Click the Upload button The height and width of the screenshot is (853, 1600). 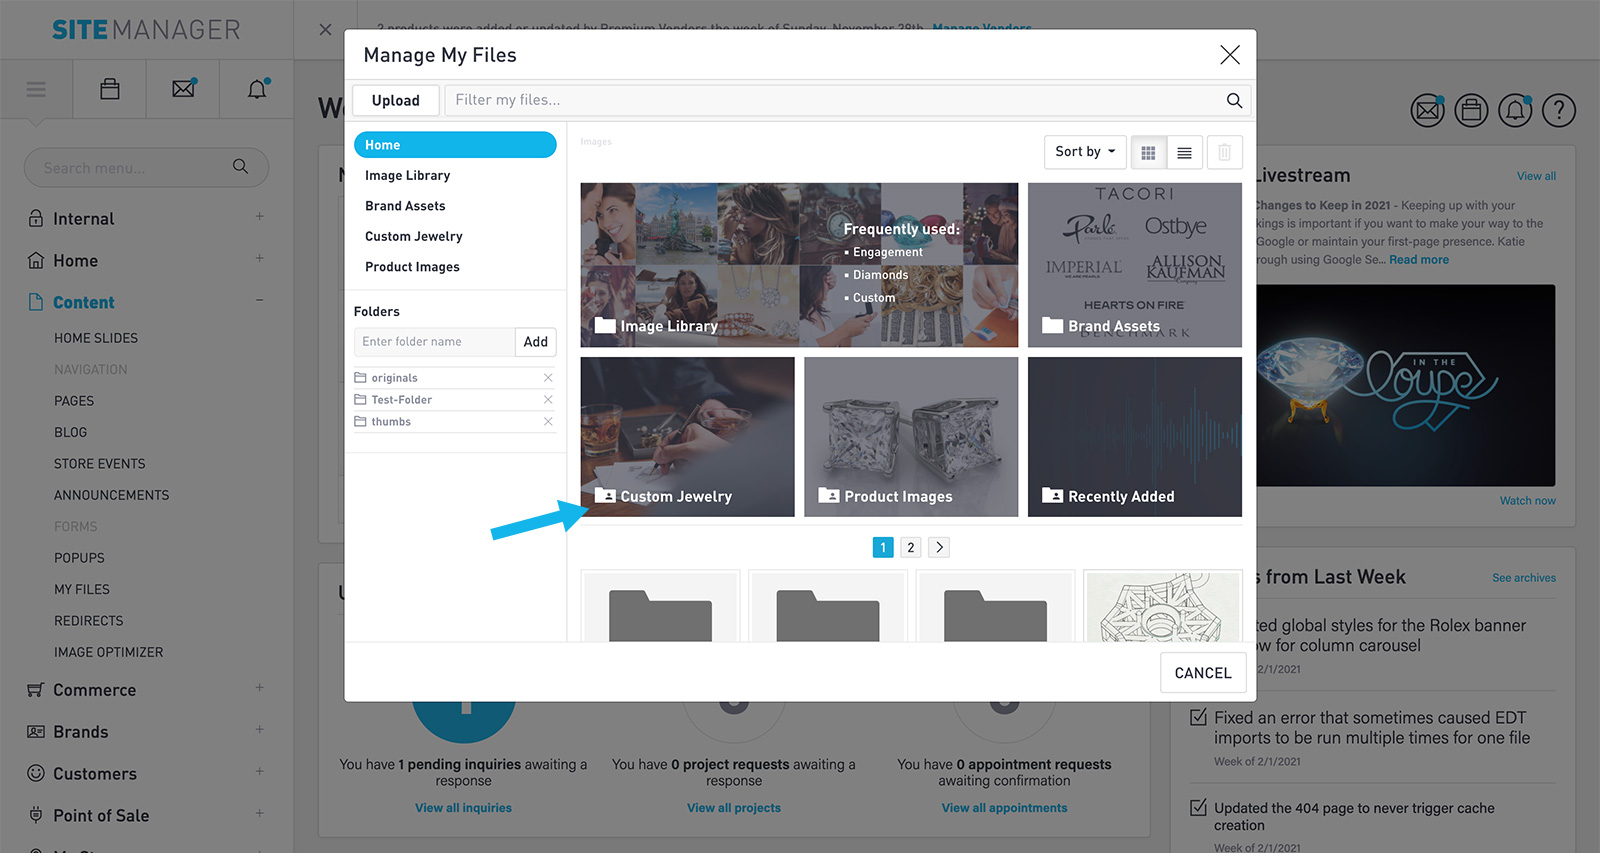click(395, 100)
